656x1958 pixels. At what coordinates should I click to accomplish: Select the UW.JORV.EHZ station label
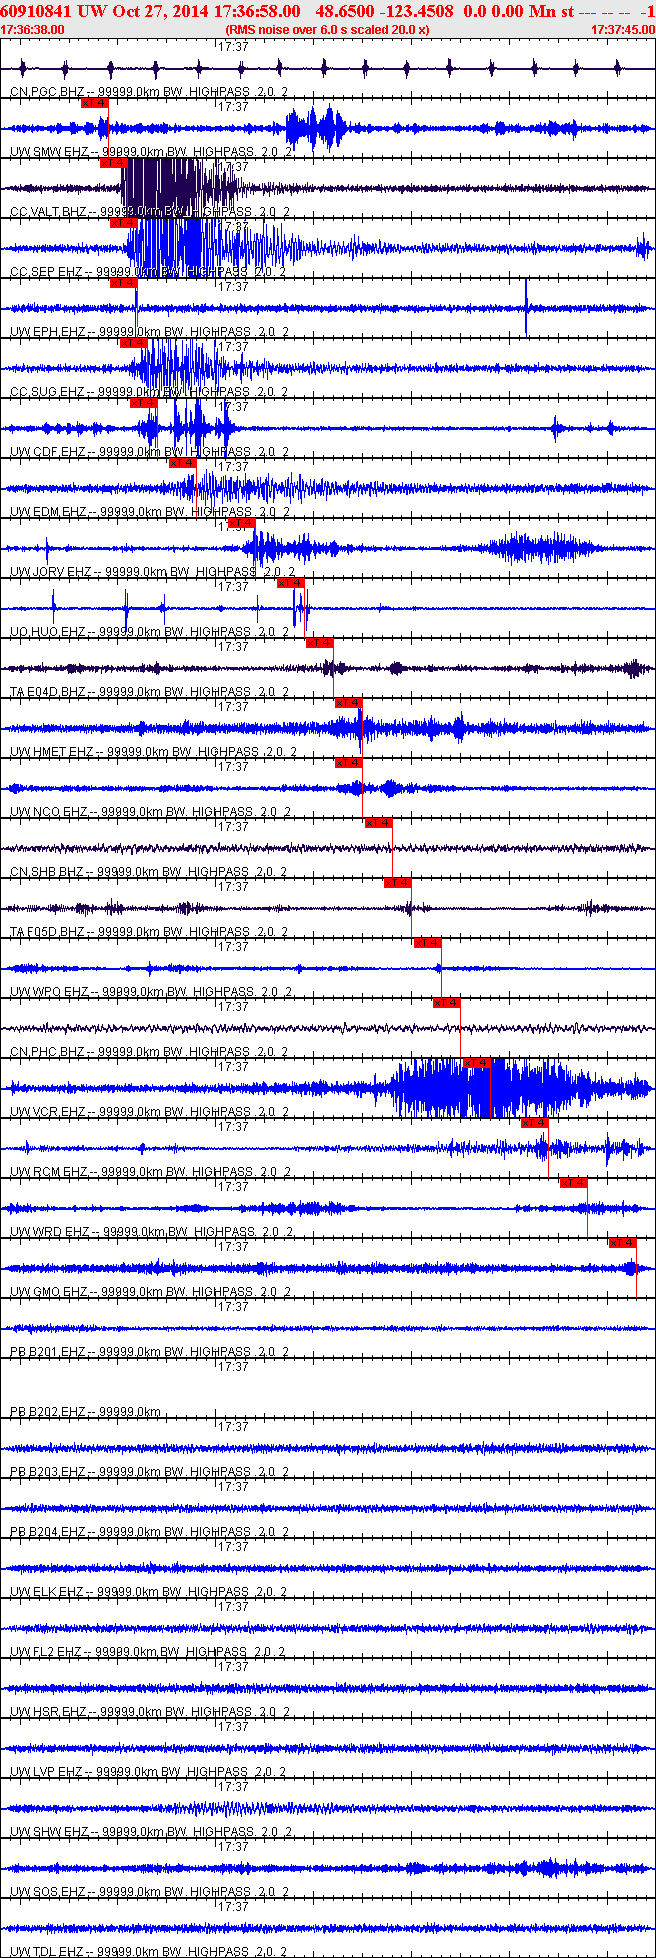click(50, 572)
